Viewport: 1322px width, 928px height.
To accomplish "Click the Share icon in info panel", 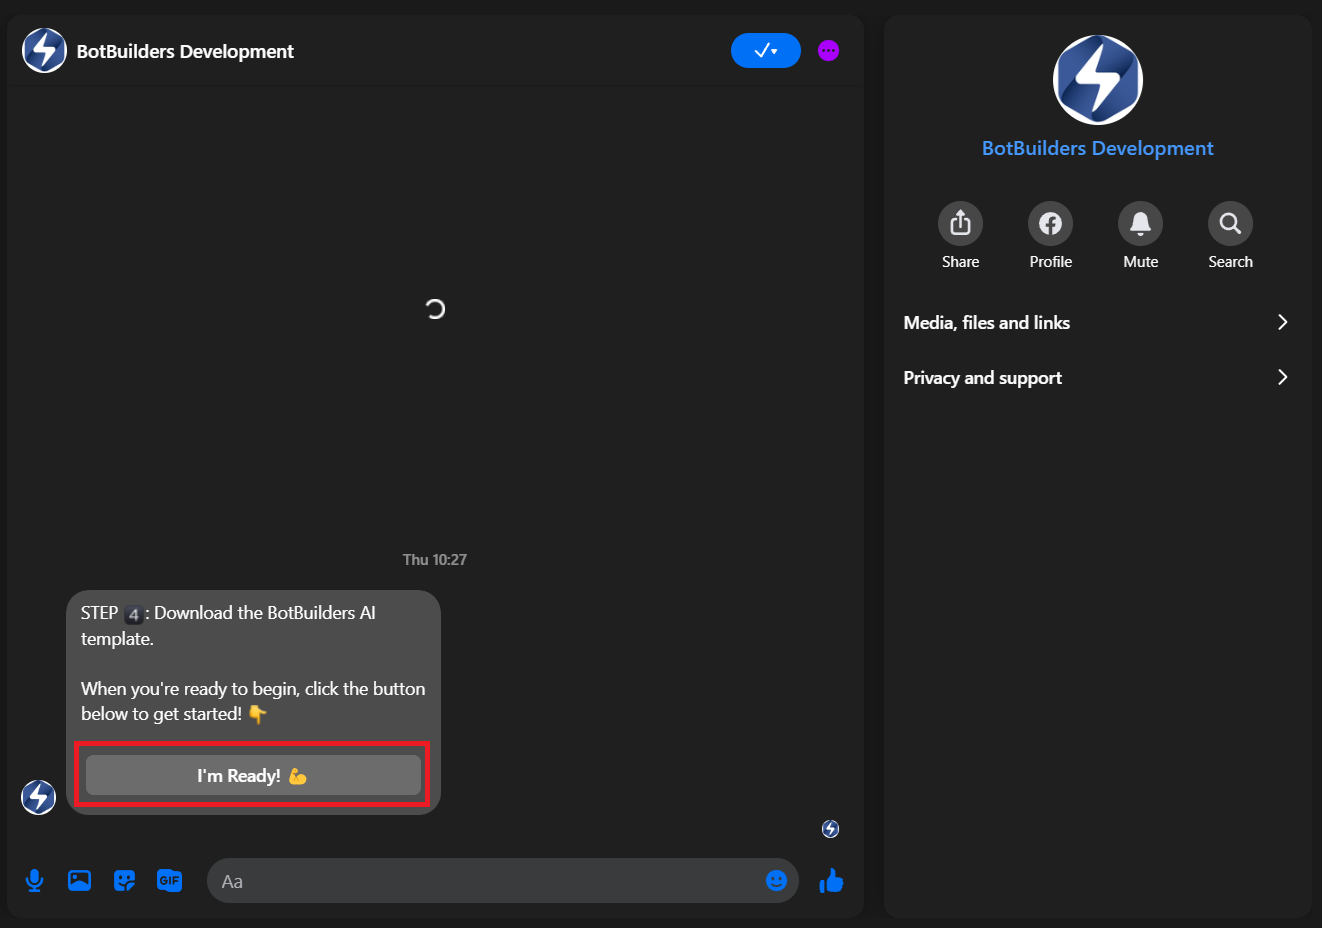I will (960, 223).
